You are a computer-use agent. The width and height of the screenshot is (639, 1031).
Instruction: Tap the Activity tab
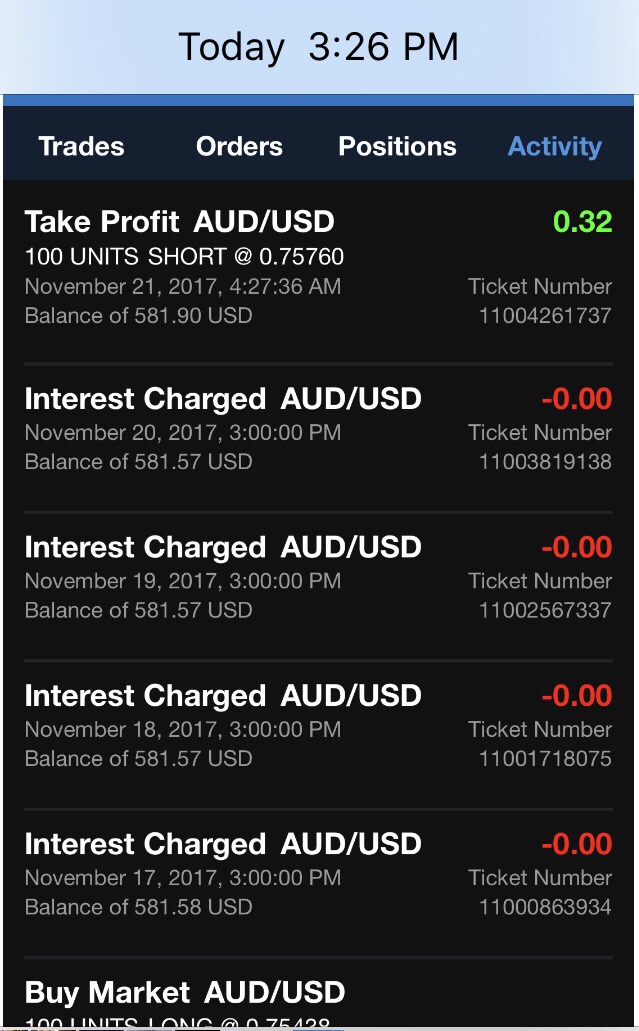(x=554, y=146)
